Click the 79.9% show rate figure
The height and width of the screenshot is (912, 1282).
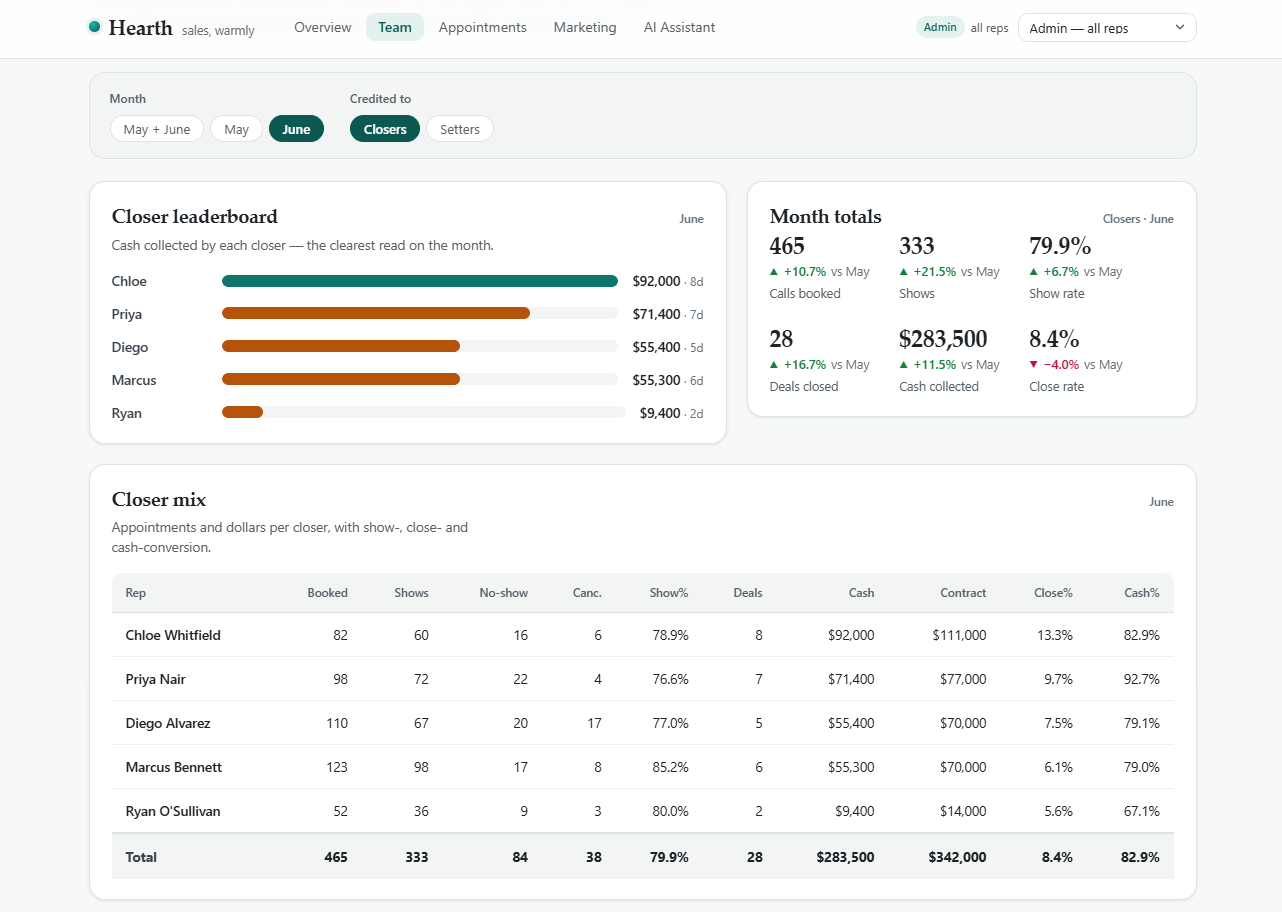point(1060,246)
